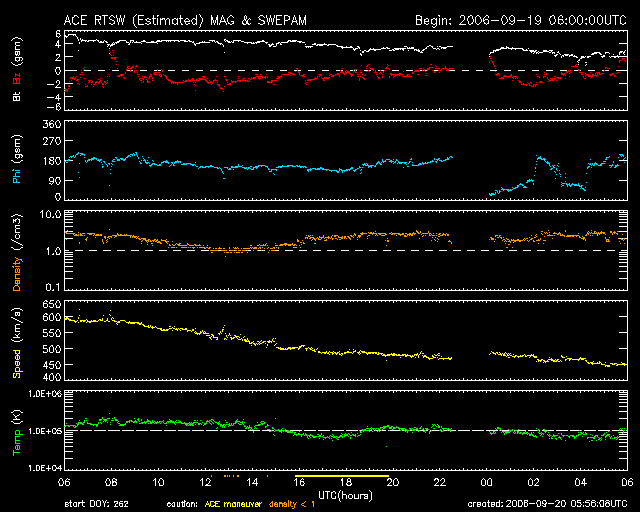This screenshot has height=512, width=640.
Task: Click the "0.1" tick on the Density axis
Action: point(53,287)
